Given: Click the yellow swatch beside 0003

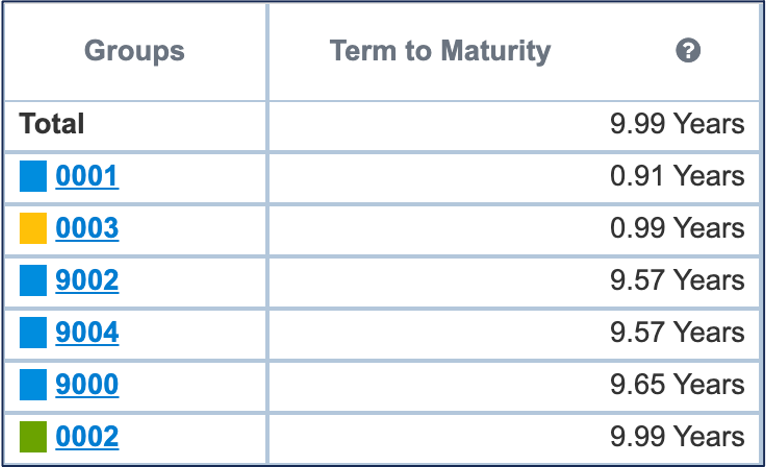Looking at the screenshot, I should click(33, 229).
